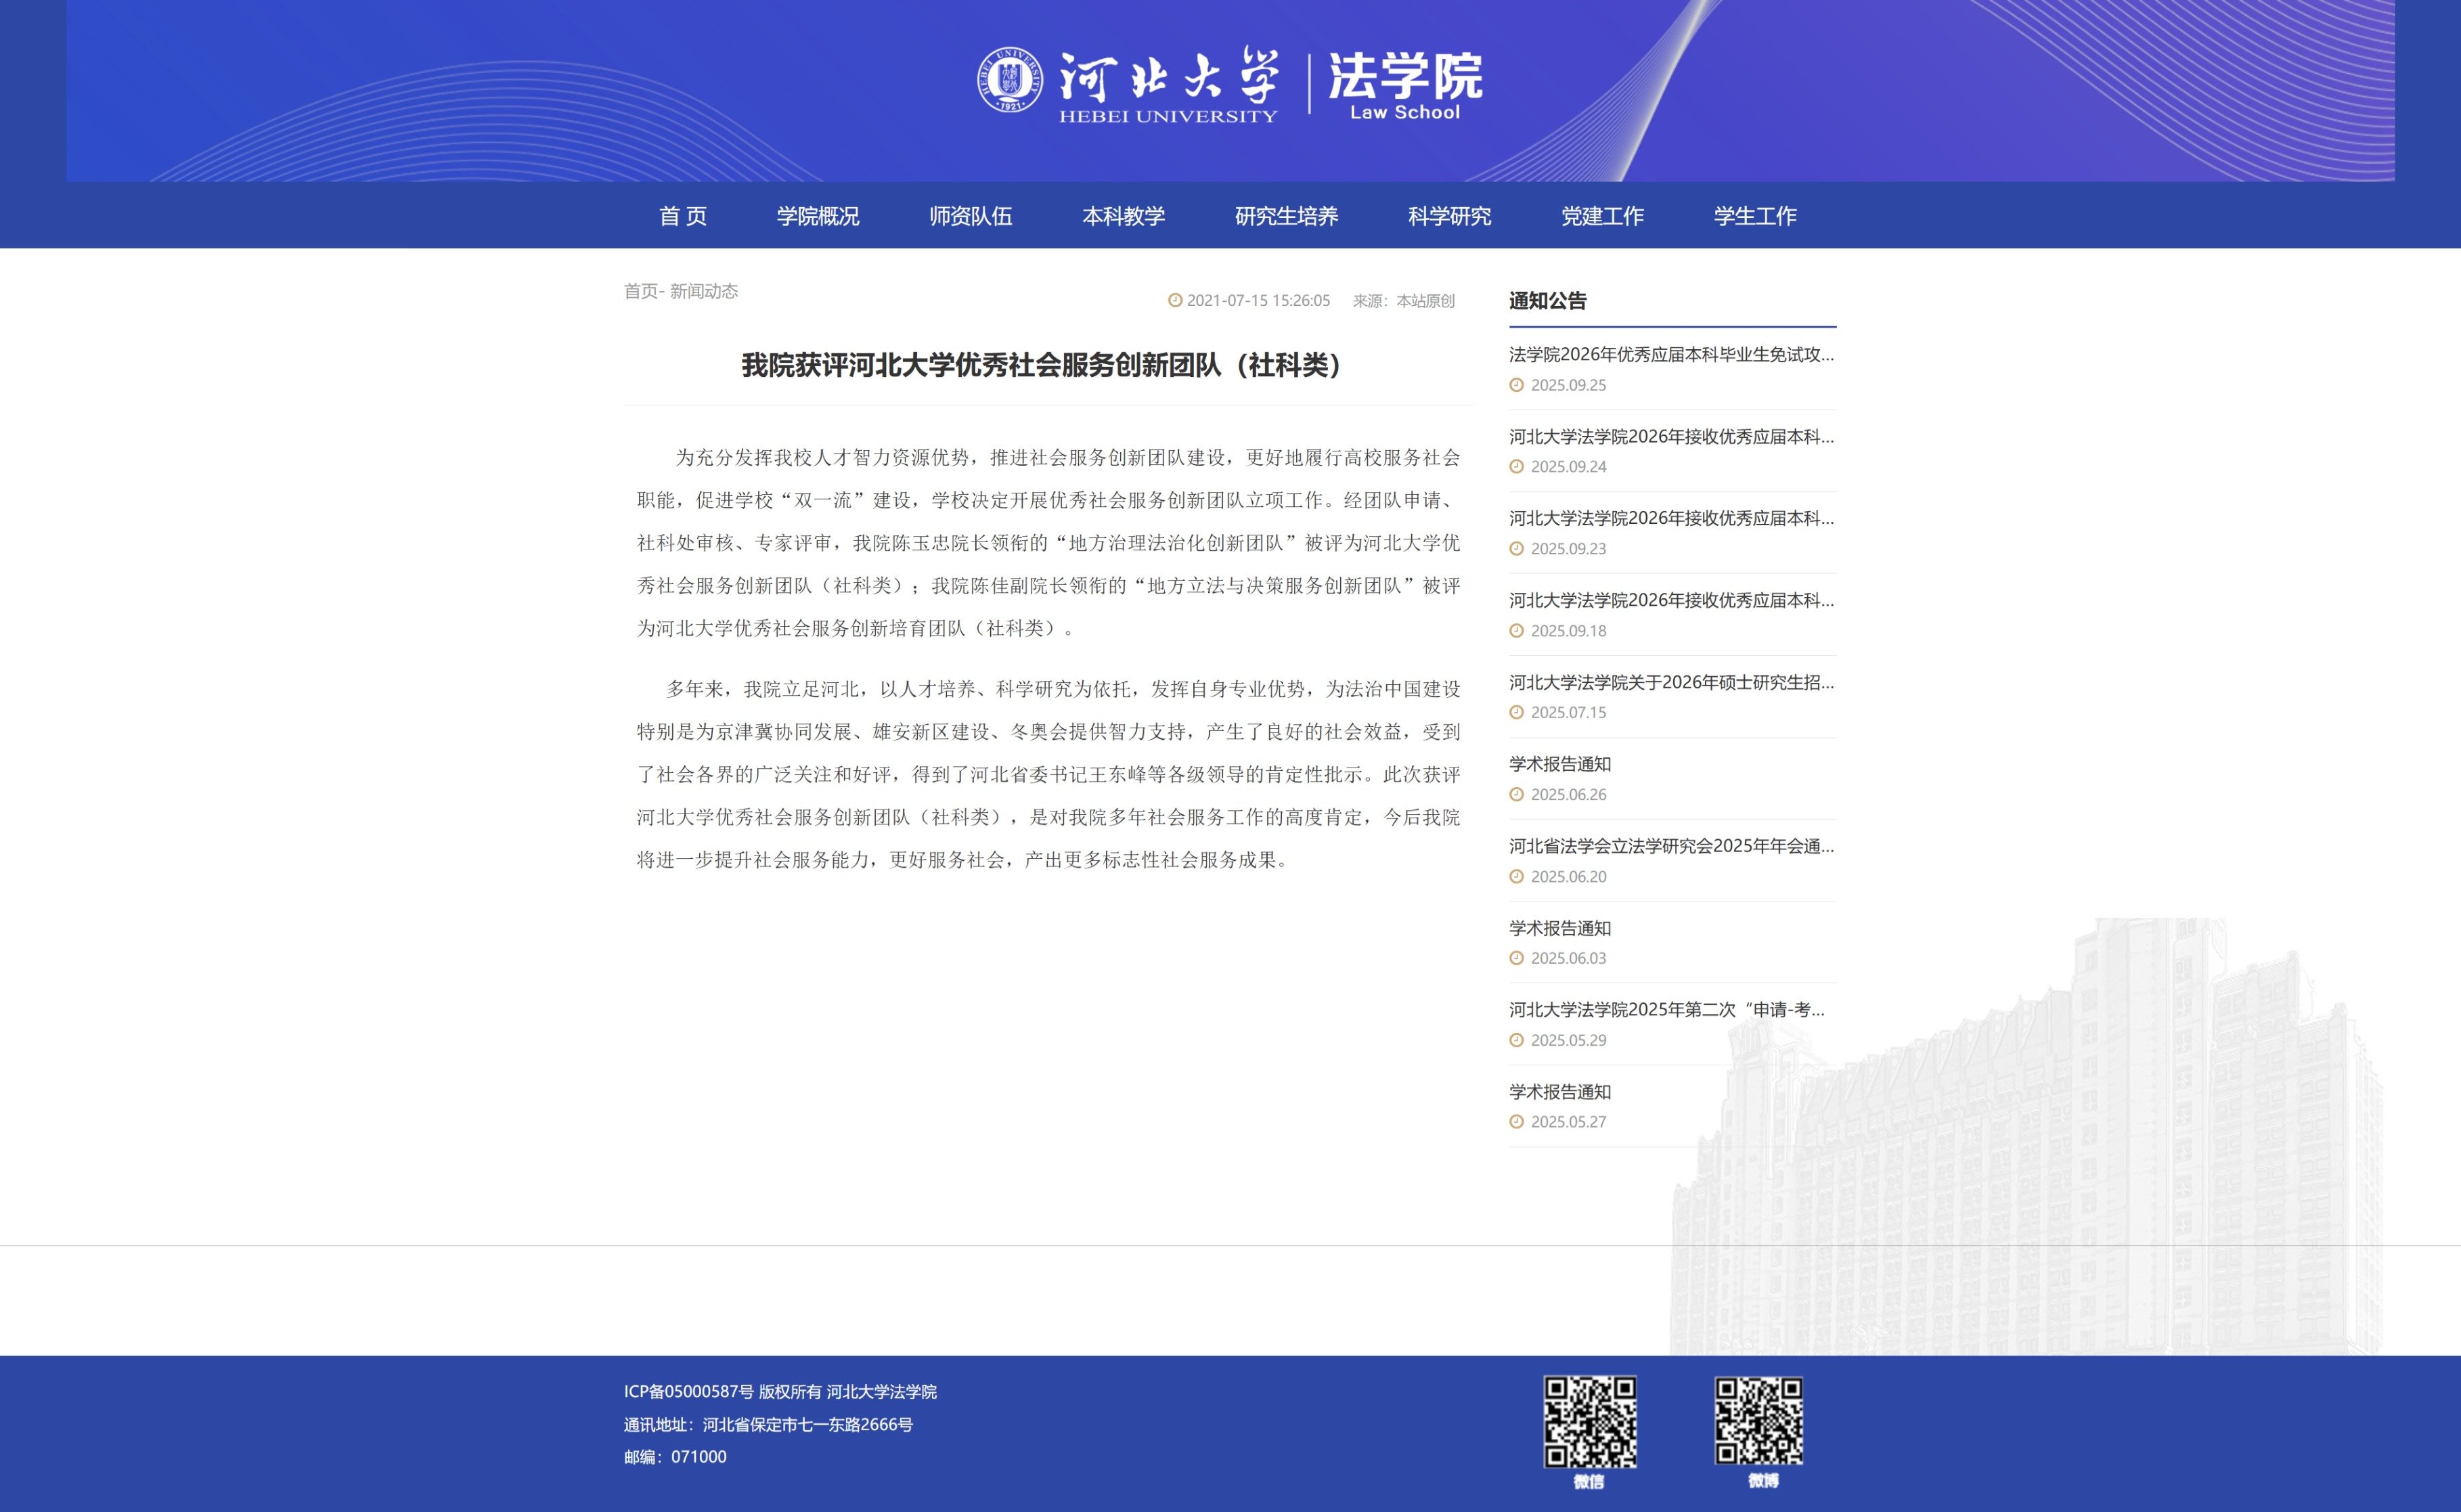
Task: Go to the 科学研究 menu item
Action: (x=1449, y=216)
